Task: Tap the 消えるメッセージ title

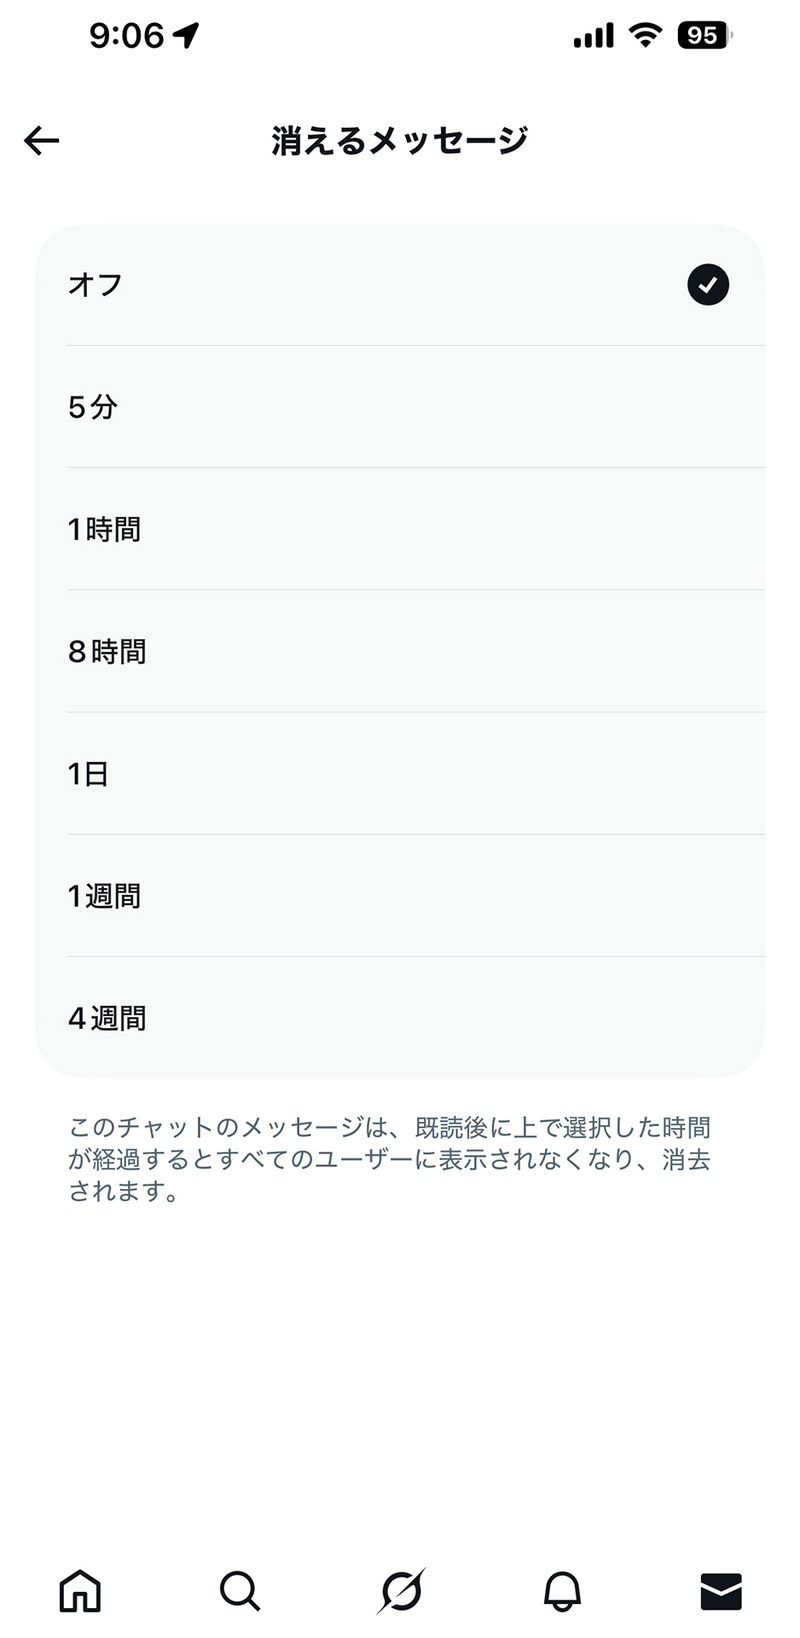Action: tap(400, 140)
